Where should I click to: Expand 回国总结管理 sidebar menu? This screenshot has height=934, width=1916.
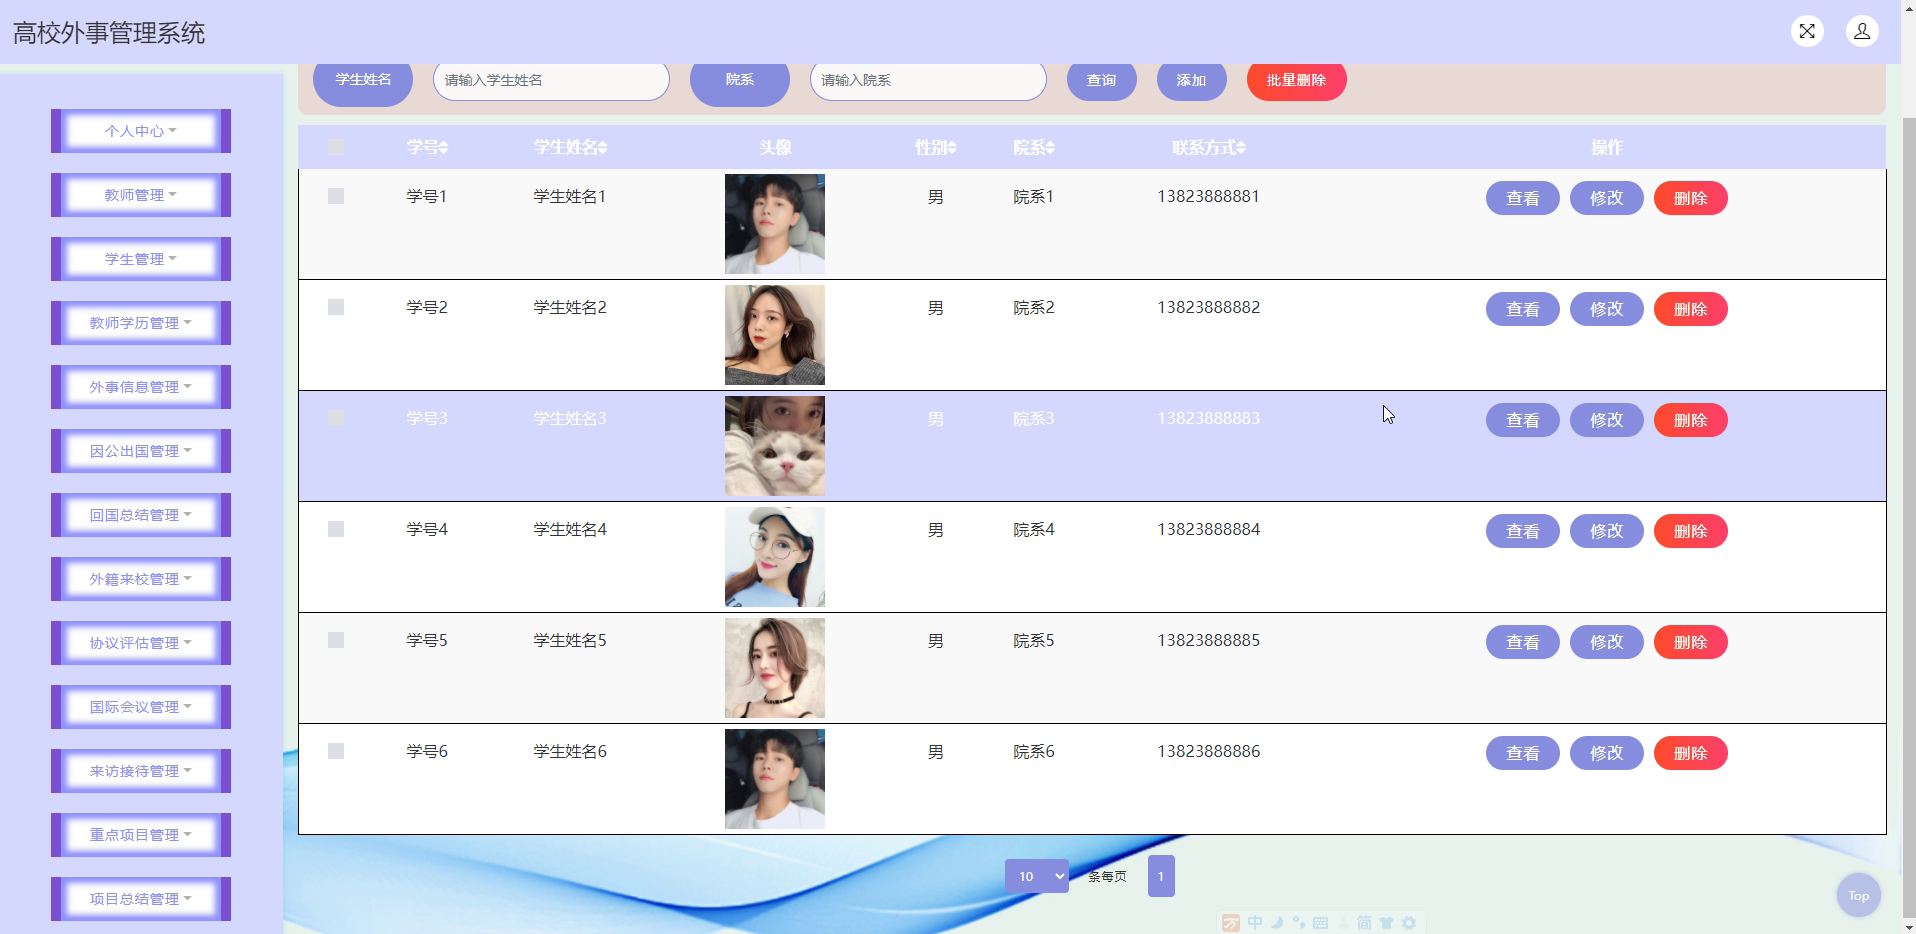click(x=141, y=515)
